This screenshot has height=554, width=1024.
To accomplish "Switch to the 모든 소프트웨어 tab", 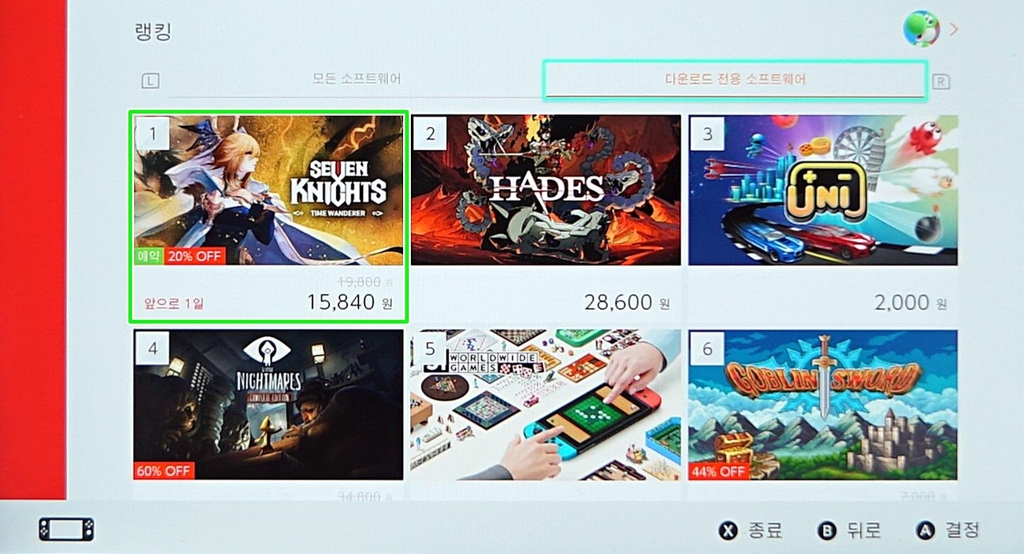I will point(357,79).
